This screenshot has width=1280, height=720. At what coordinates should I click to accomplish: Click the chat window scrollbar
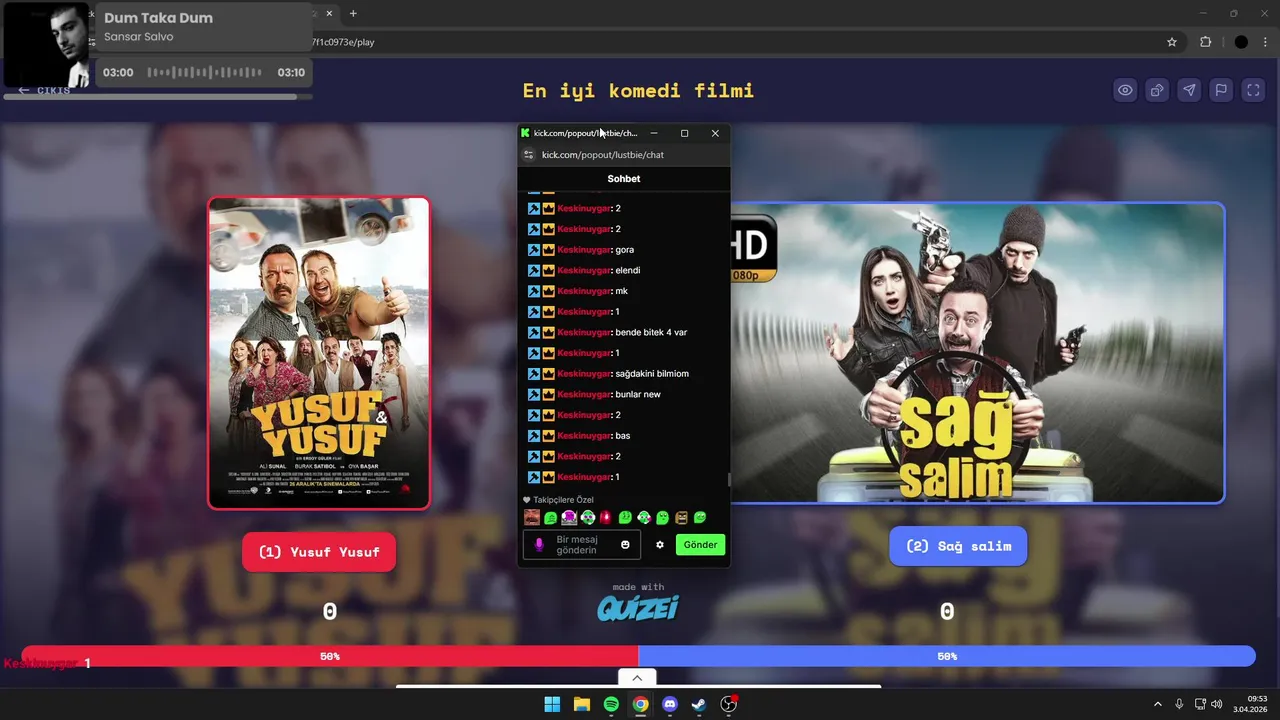(x=728, y=480)
